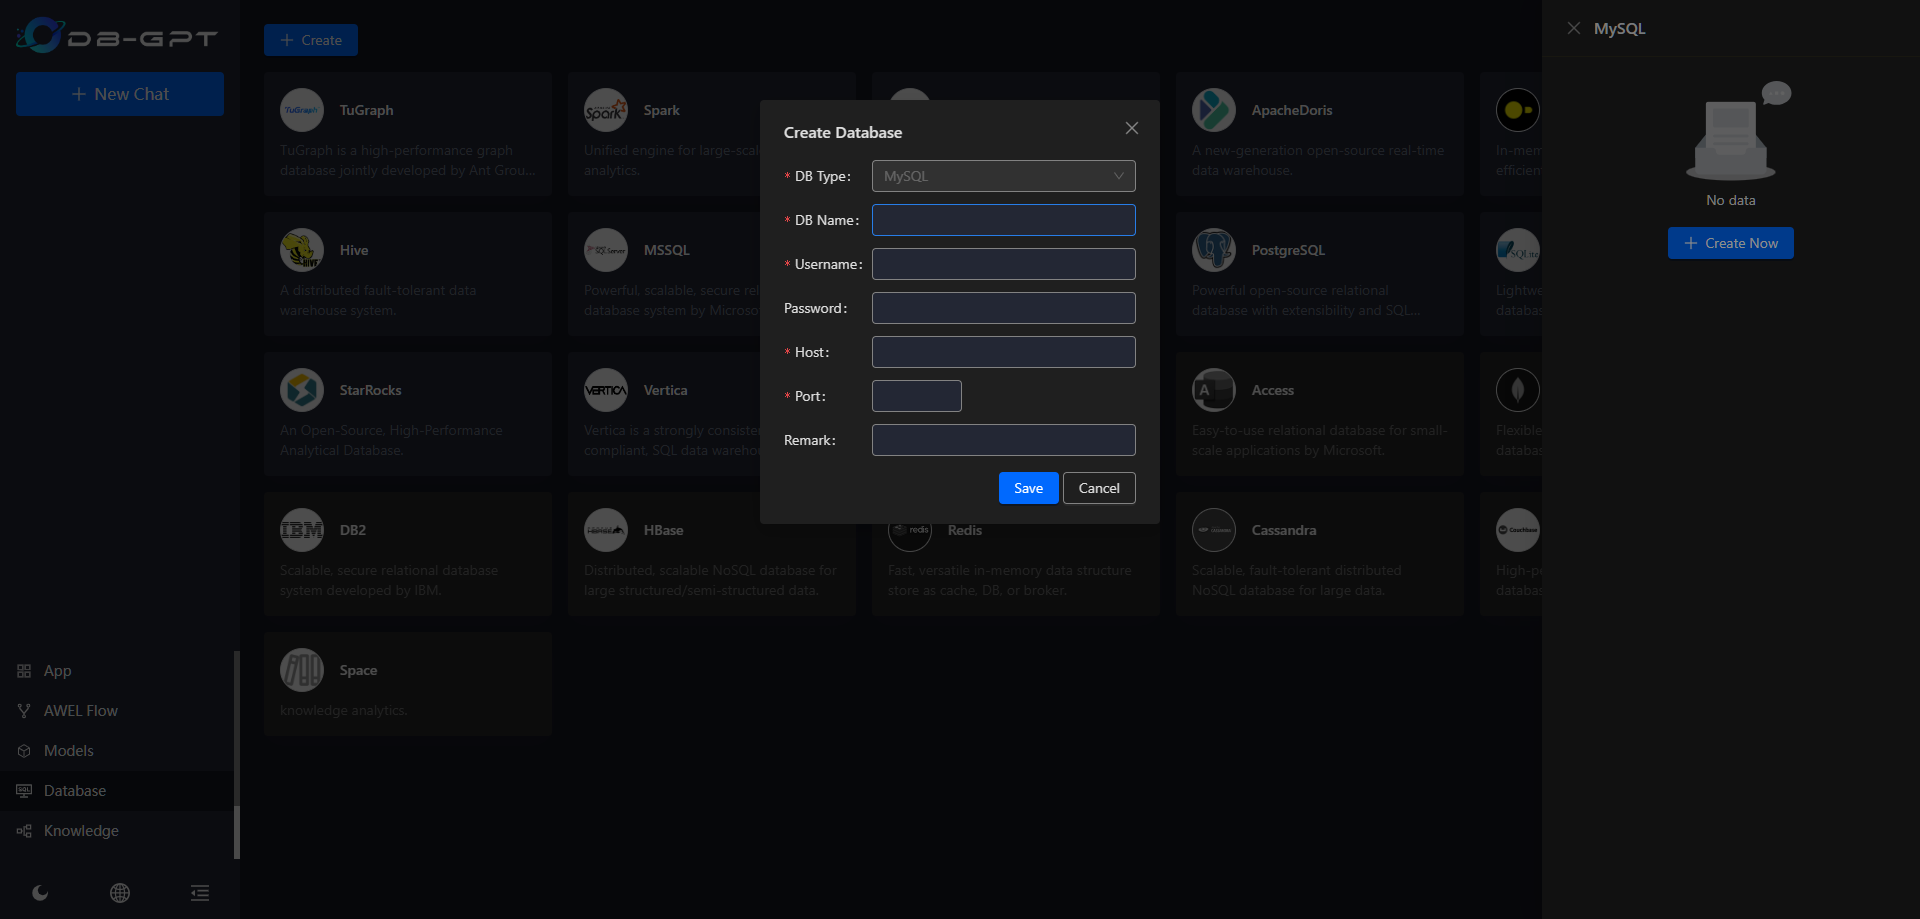Click the Remark input field
This screenshot has width=1920, height=919.
tap(1003, 440)
